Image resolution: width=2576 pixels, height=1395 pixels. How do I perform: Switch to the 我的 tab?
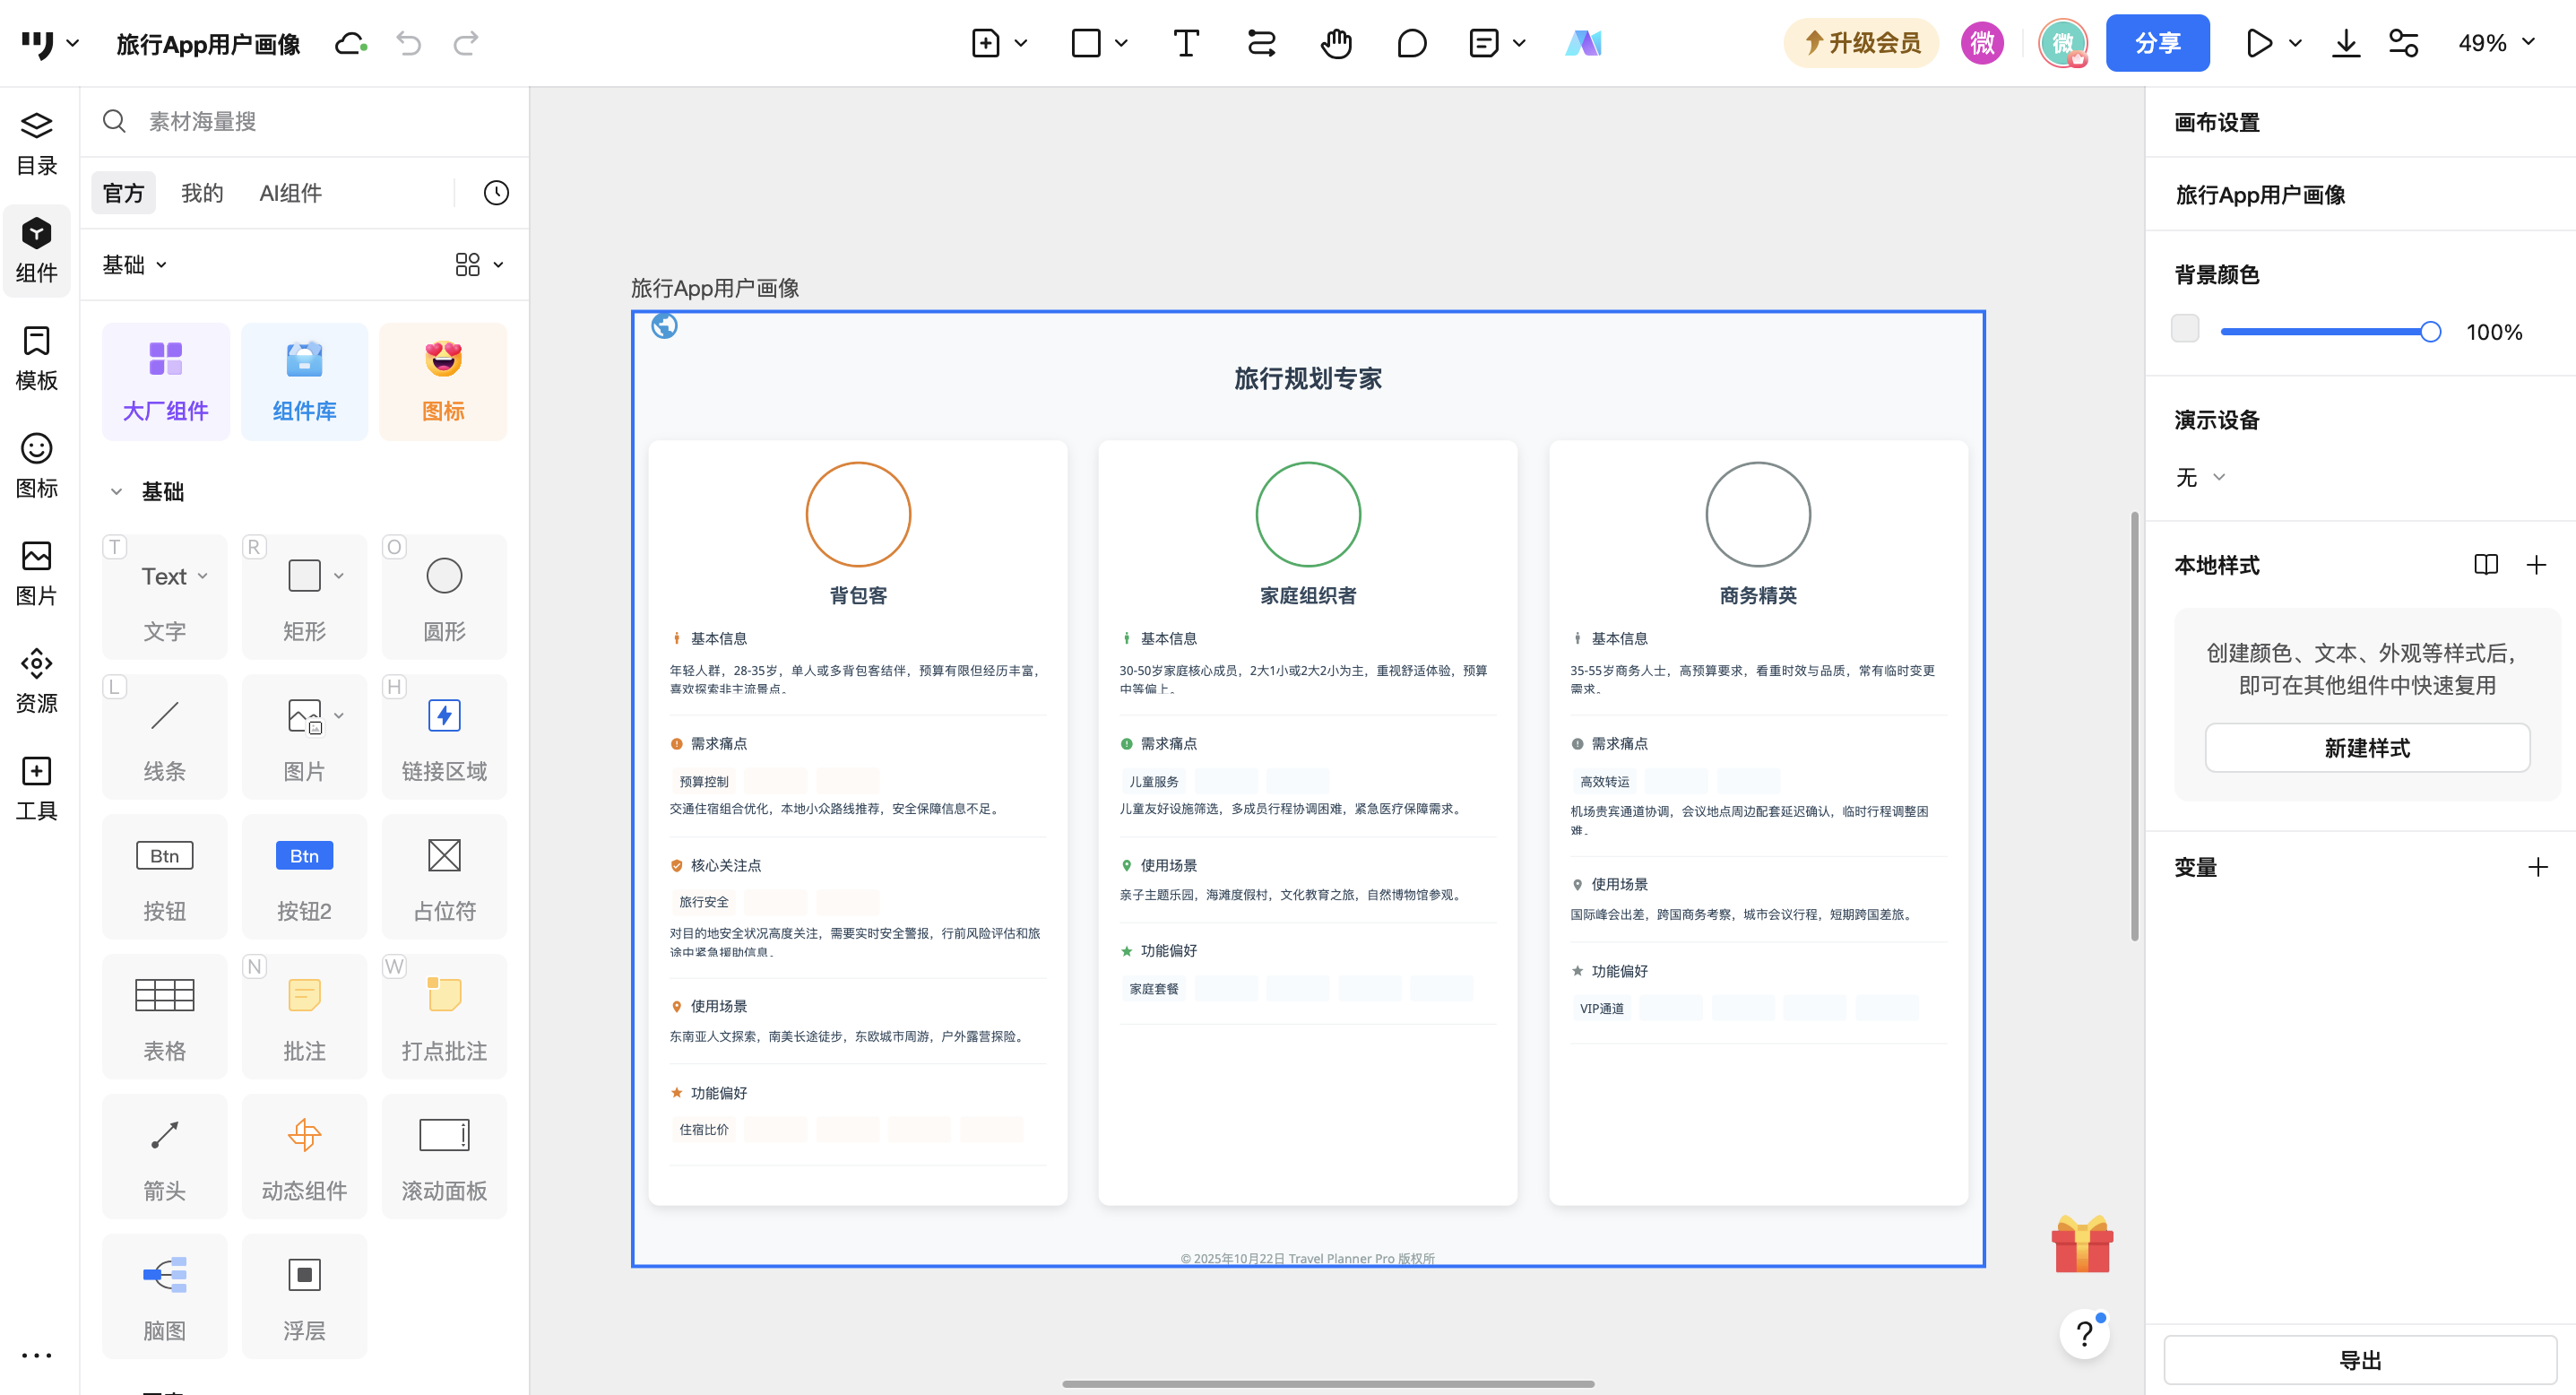pos(202,193)
